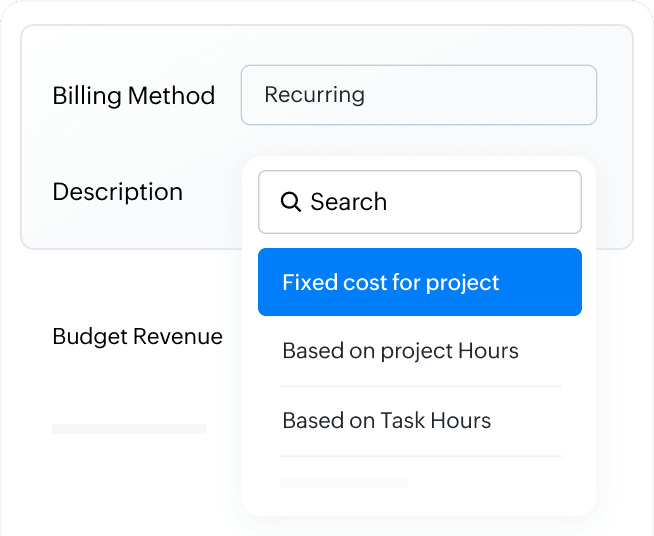Screen dimensions: 654x536
Task: Click the Billing Method label
Action: coord(133,96)
